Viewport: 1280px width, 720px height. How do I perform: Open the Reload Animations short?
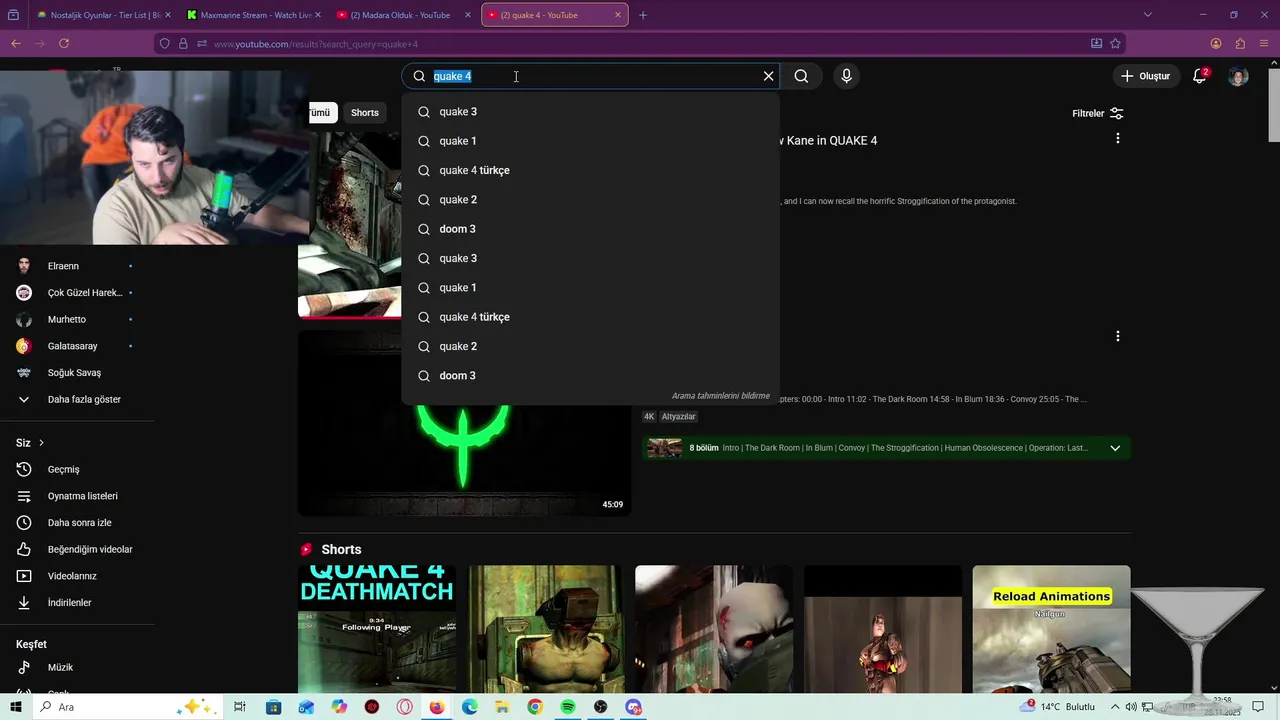coord(1051,629)
